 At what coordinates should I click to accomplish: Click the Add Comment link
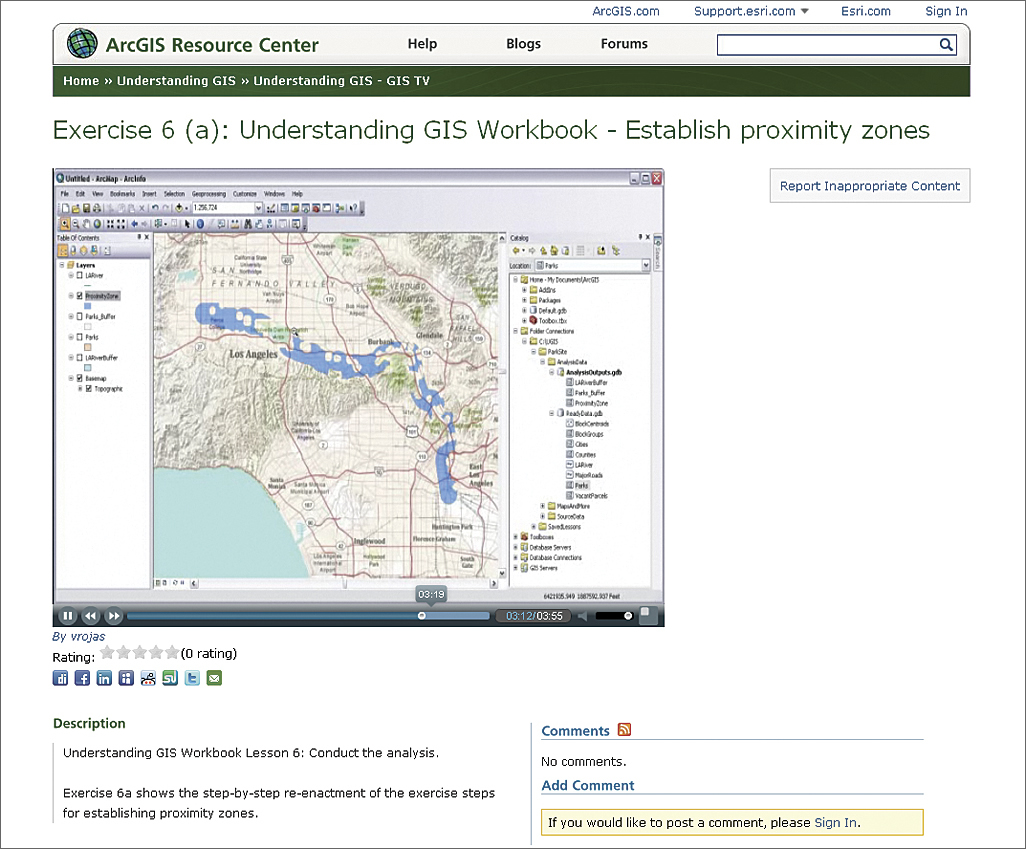click(x=588, y=786)
